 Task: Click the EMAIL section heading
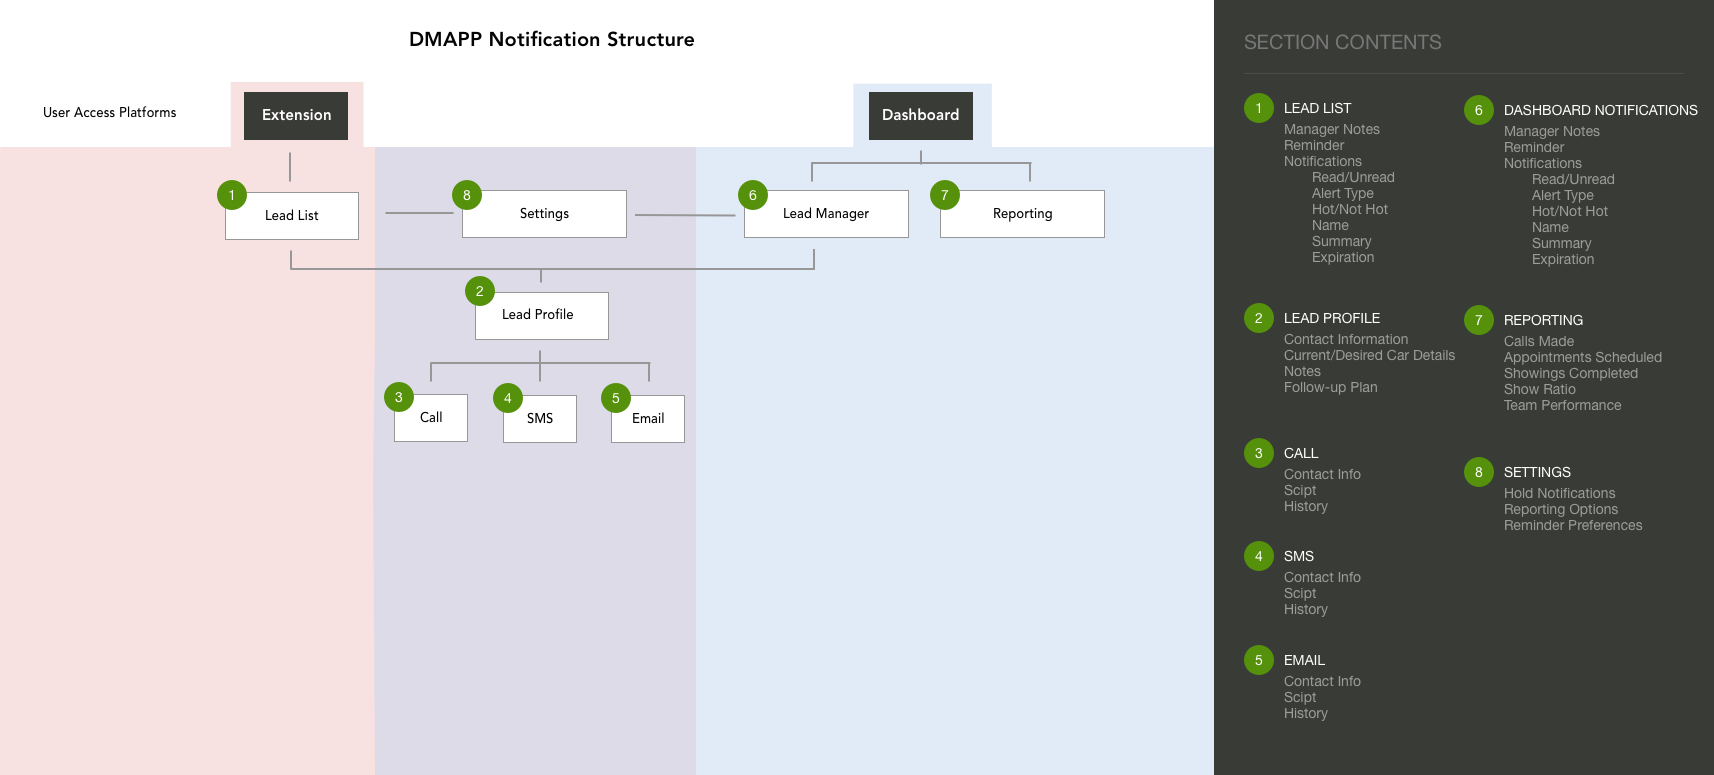pyautogui.click(x=1304, y=660)
